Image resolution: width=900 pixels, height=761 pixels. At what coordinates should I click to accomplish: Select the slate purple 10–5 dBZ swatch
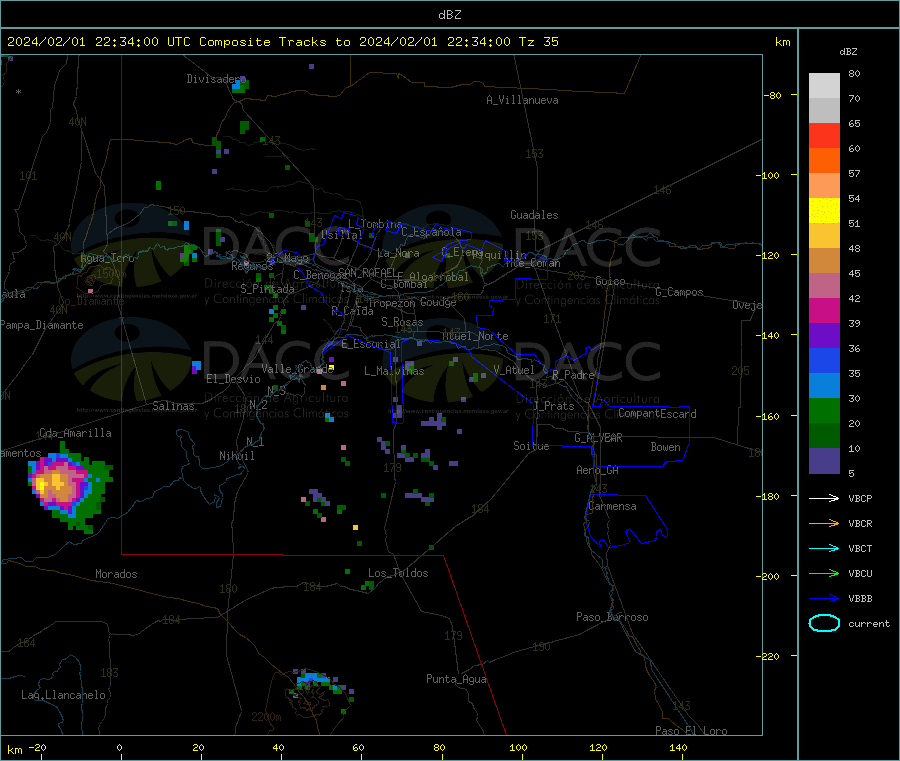click(x=824, y=461)
